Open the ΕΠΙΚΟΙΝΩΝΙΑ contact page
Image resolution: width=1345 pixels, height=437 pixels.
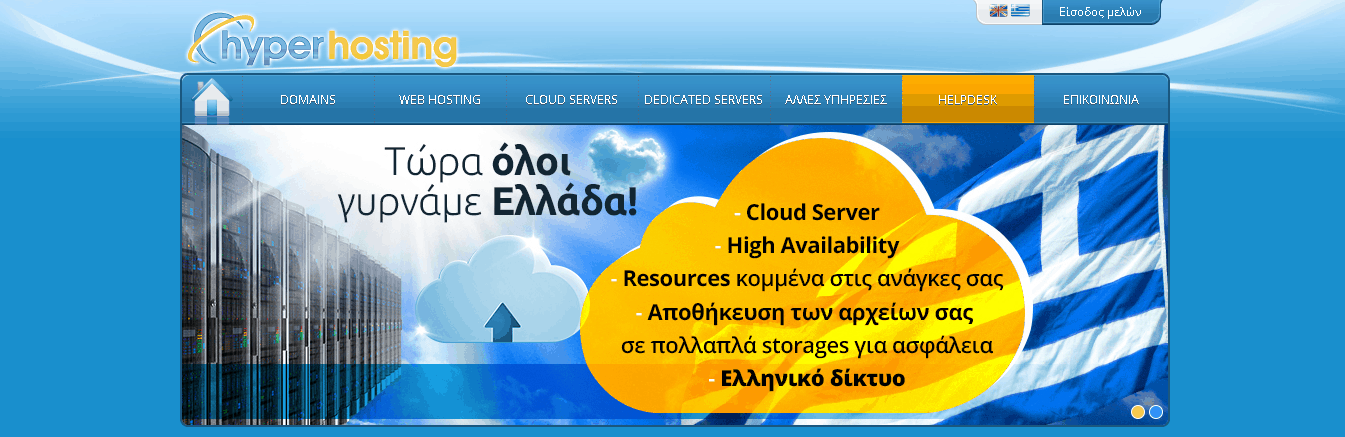pos(1100,100)
